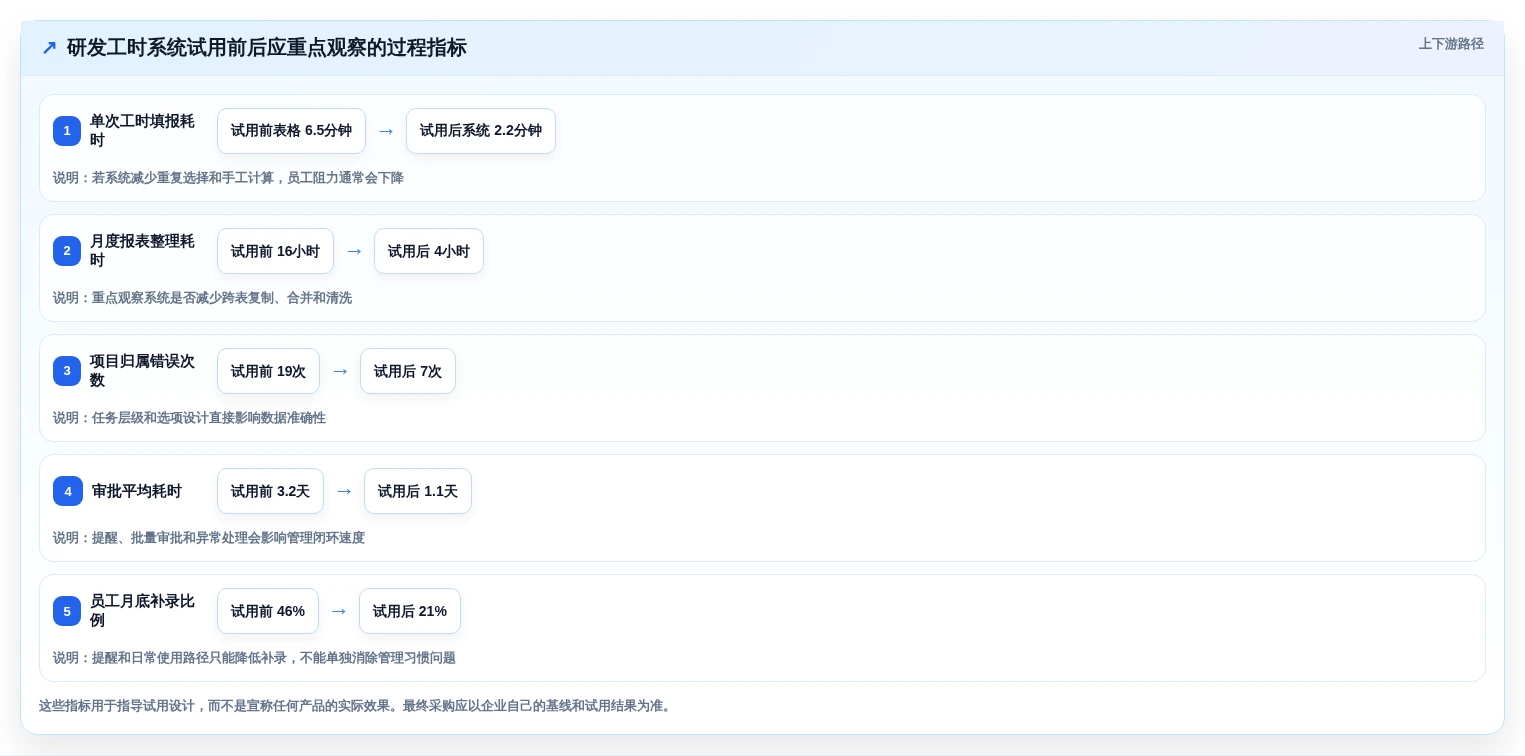The height and width of the screenshot is (756, 1525).
Task: Click the arrow between 46% and 21%
Action: coord(339,611)
